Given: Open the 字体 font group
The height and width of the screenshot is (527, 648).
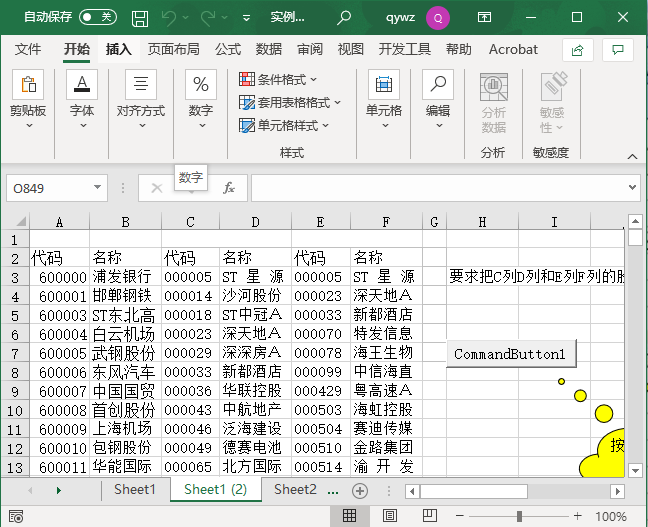Looking at the screenshot, I should tap(82, 99).
